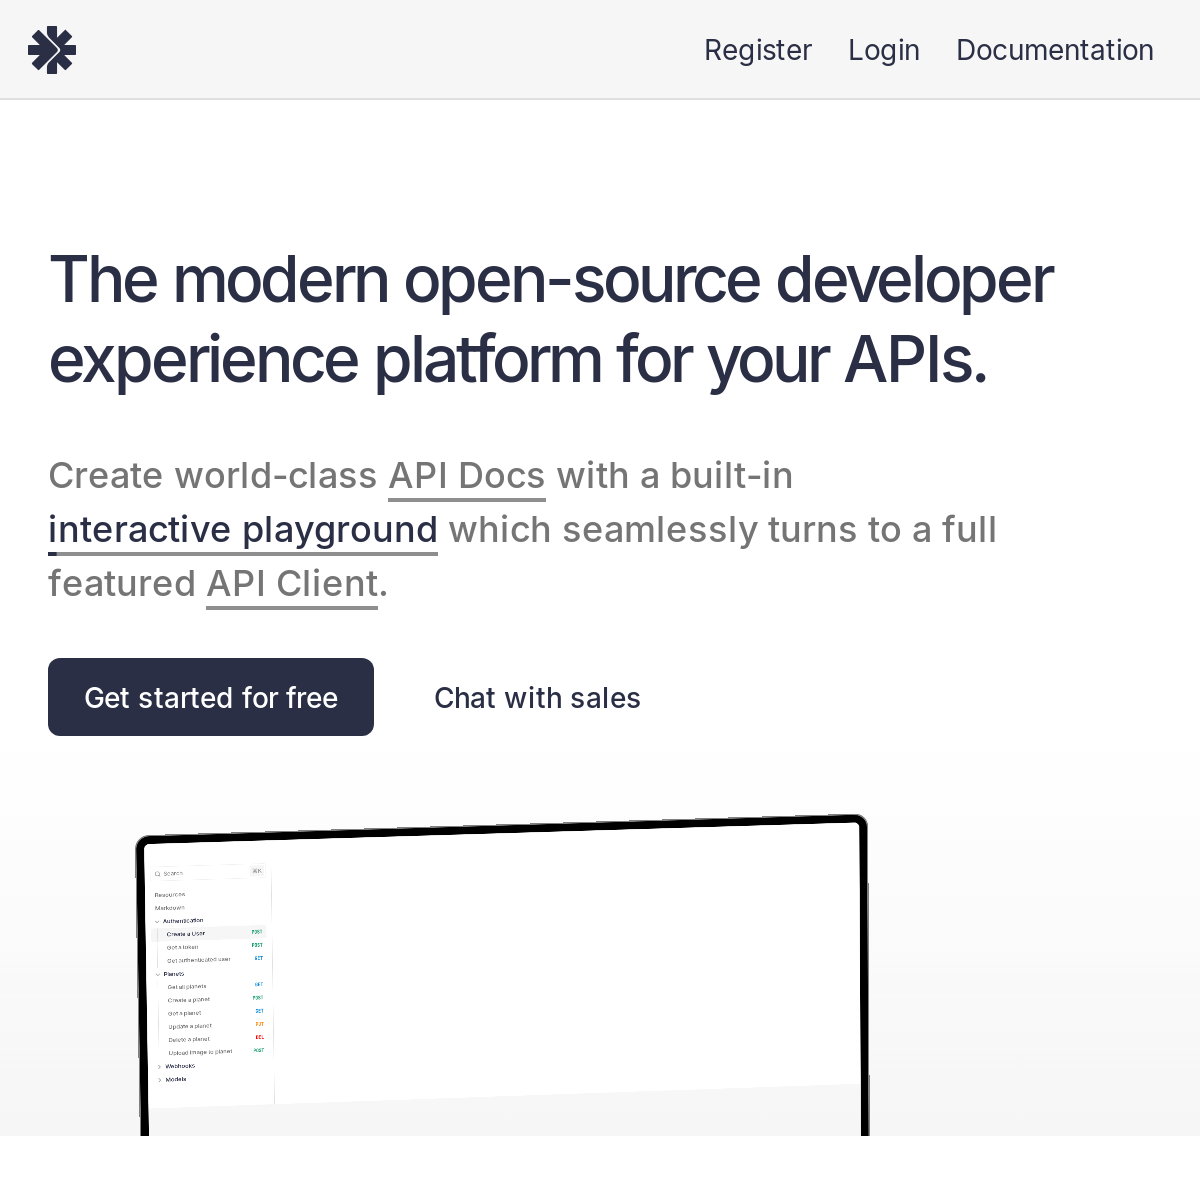Click the Search field in the mockup sidebar
Image resolution: width=1200 pixels, height=1200 pixels.
(x=200, y=873)
